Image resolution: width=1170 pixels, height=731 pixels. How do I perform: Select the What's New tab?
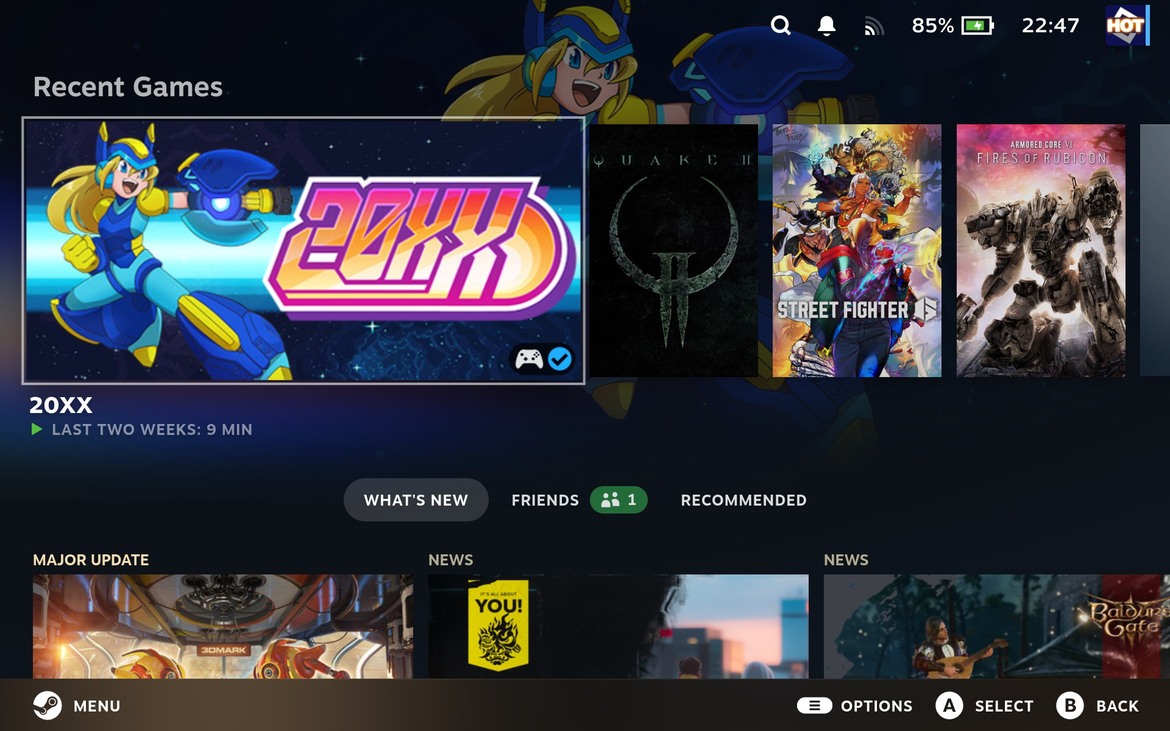(x=415, y=500)
